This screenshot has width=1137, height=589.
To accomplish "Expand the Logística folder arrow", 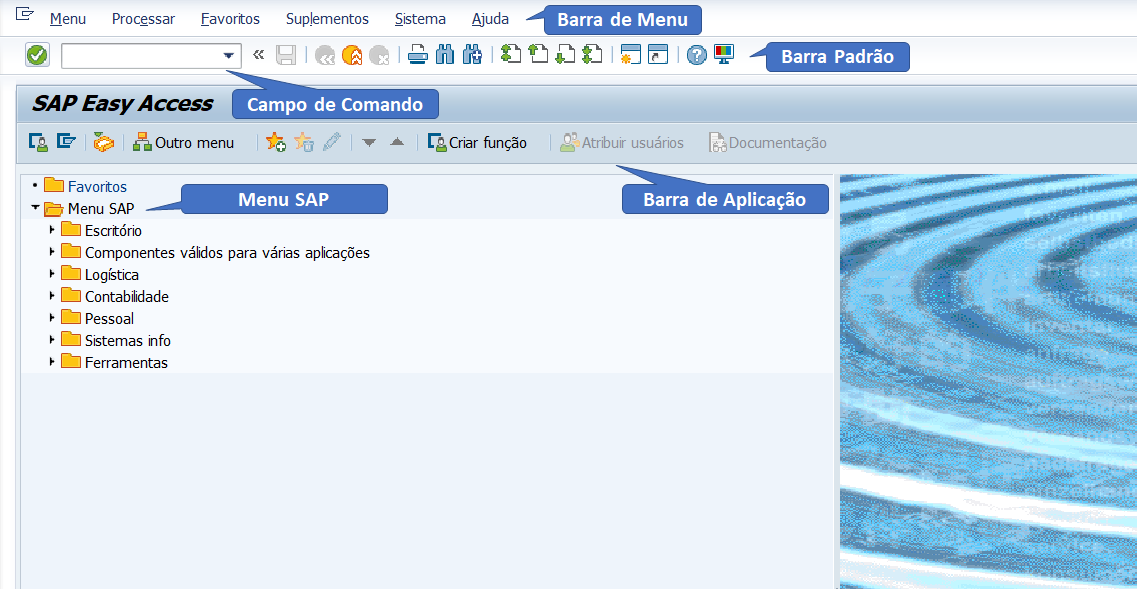I will [51, 273].
